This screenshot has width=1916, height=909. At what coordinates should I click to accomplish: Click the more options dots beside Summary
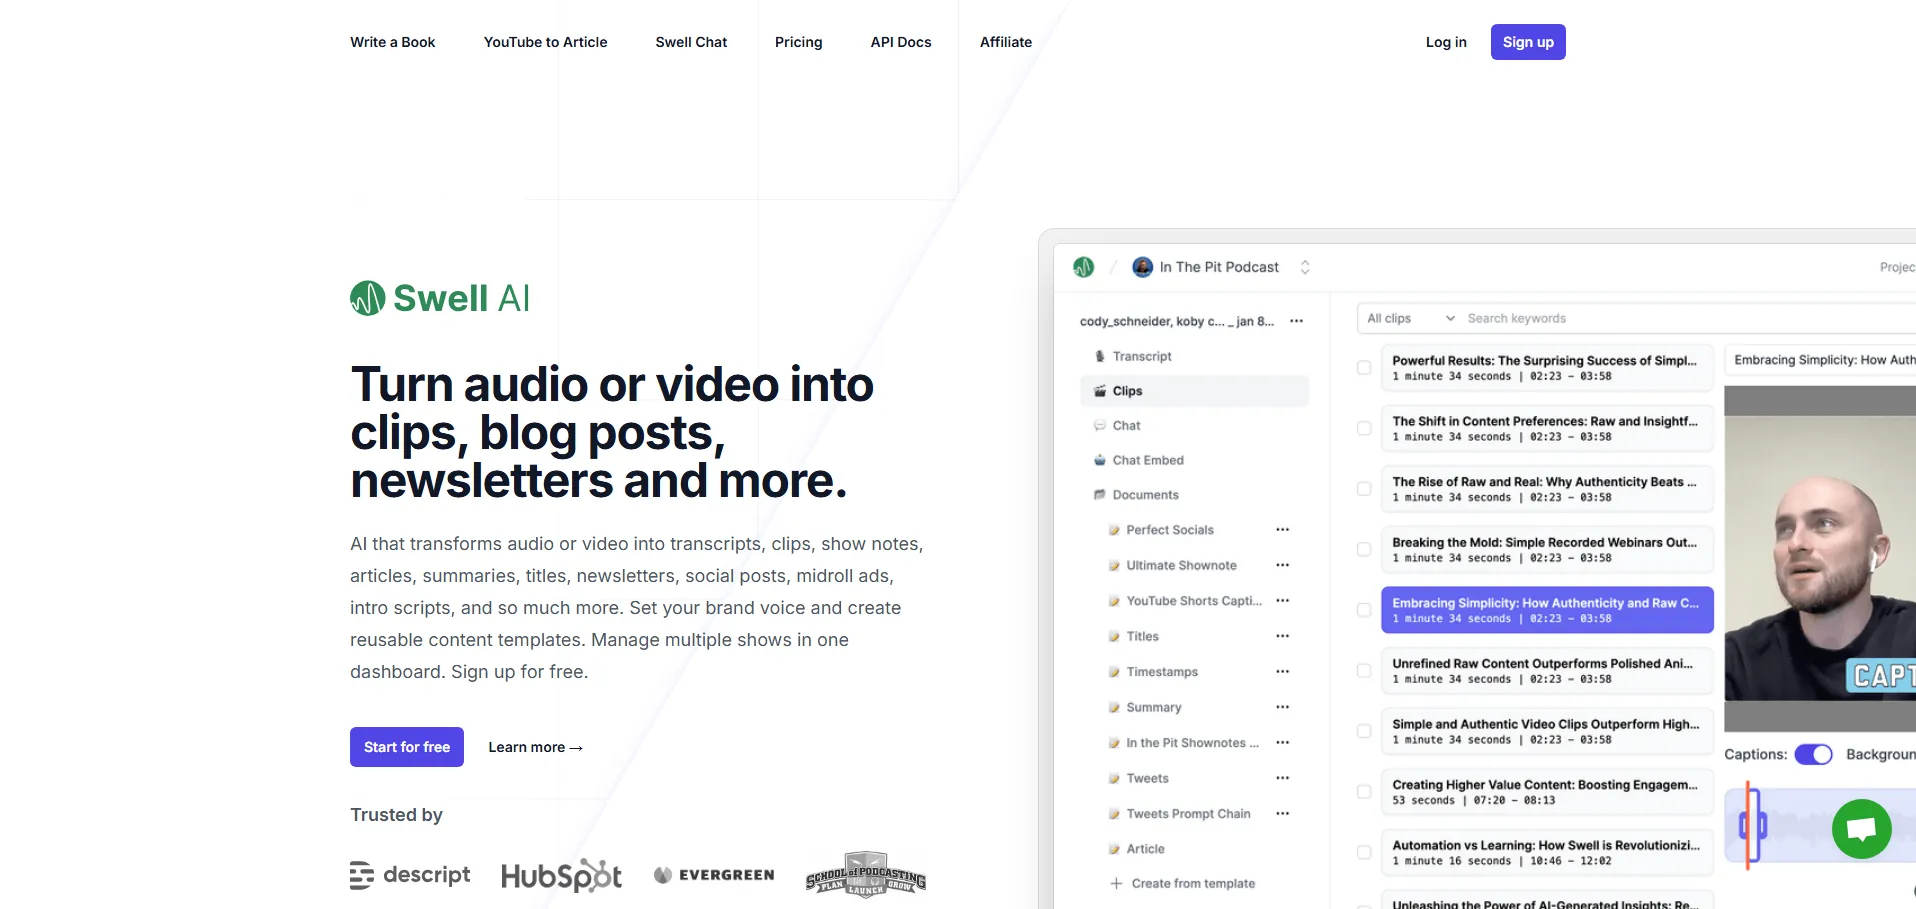(1282, 707)
